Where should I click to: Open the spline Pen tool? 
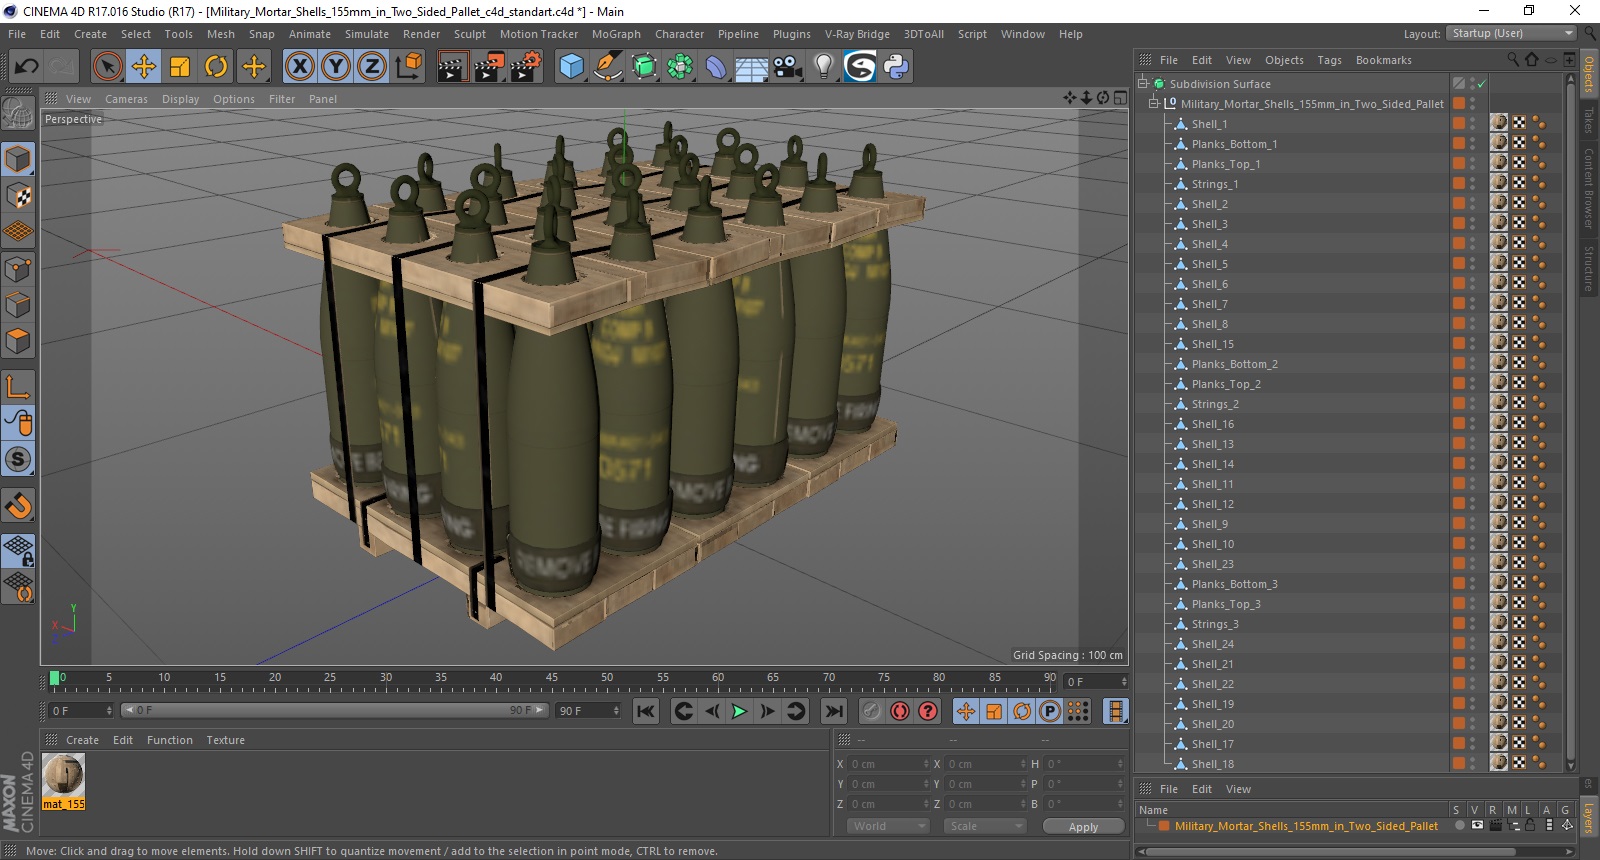point(608,67)
